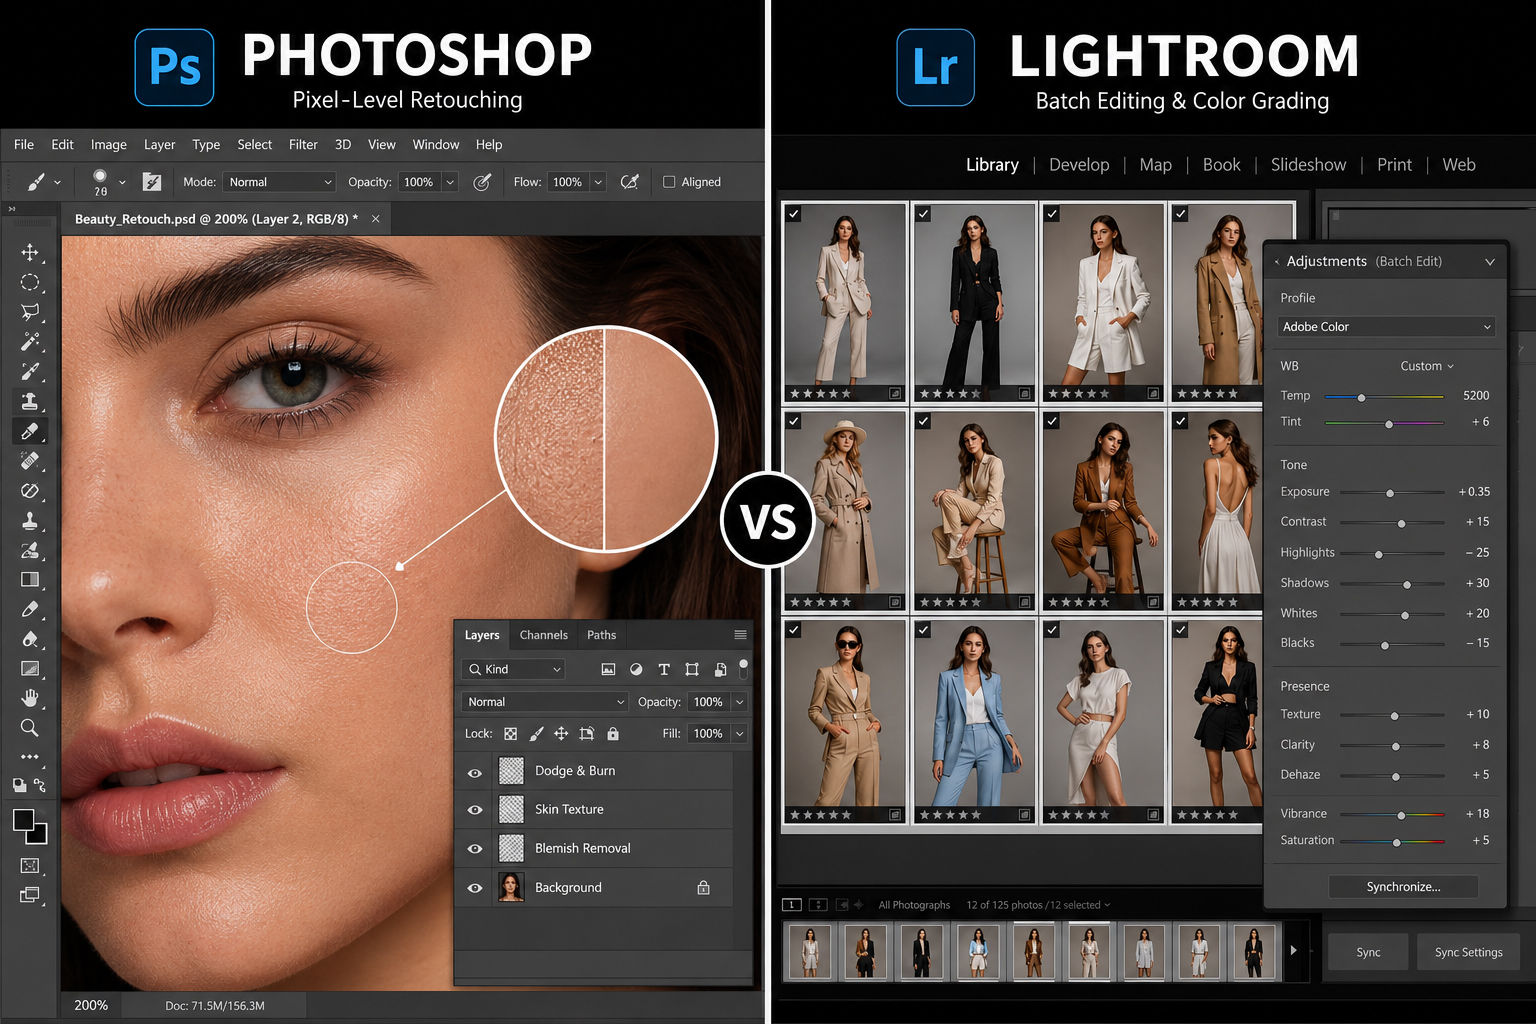Enable the Aligned checkbox
This screenshot has height=1024, width=1536.
click(x=669, y=182)
